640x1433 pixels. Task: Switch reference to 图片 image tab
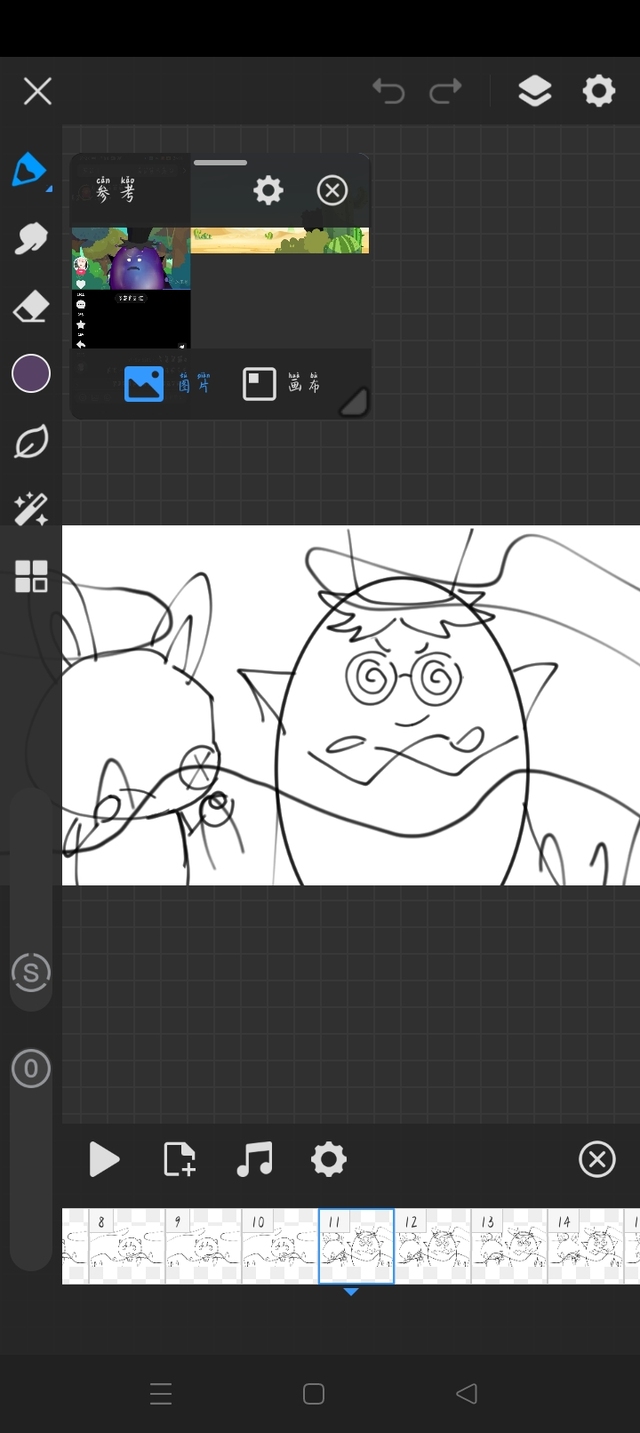point(167,384)
